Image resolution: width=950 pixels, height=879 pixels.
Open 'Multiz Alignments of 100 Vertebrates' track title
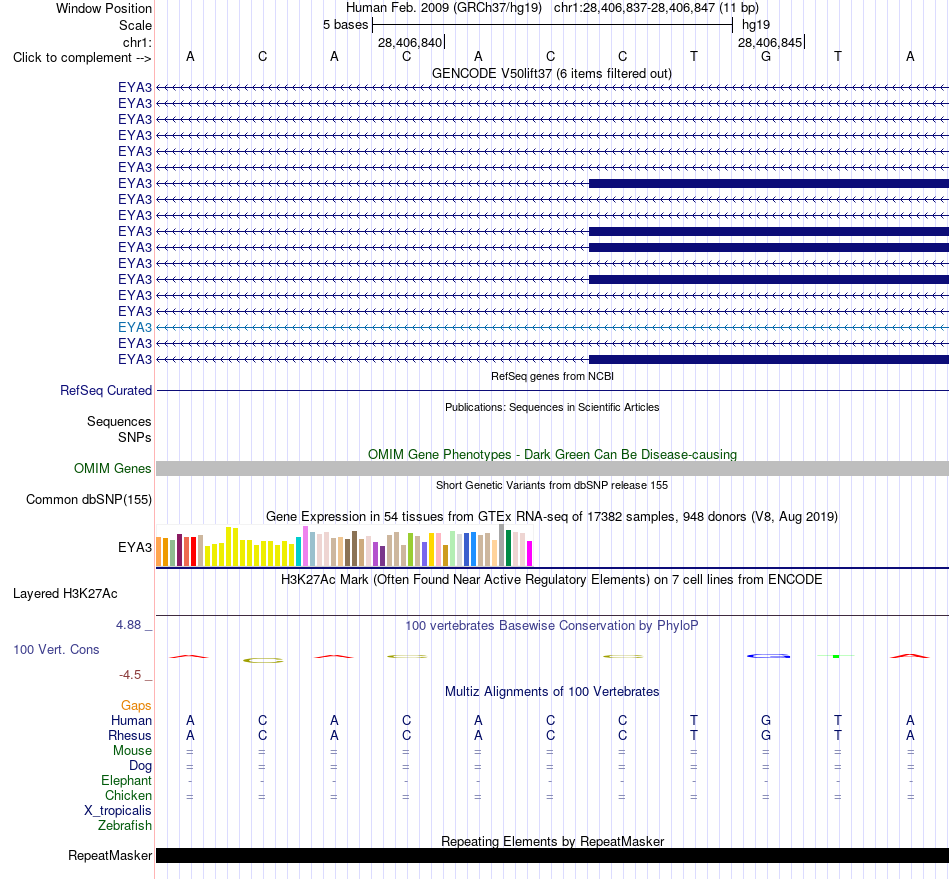[x=552, y=692]
